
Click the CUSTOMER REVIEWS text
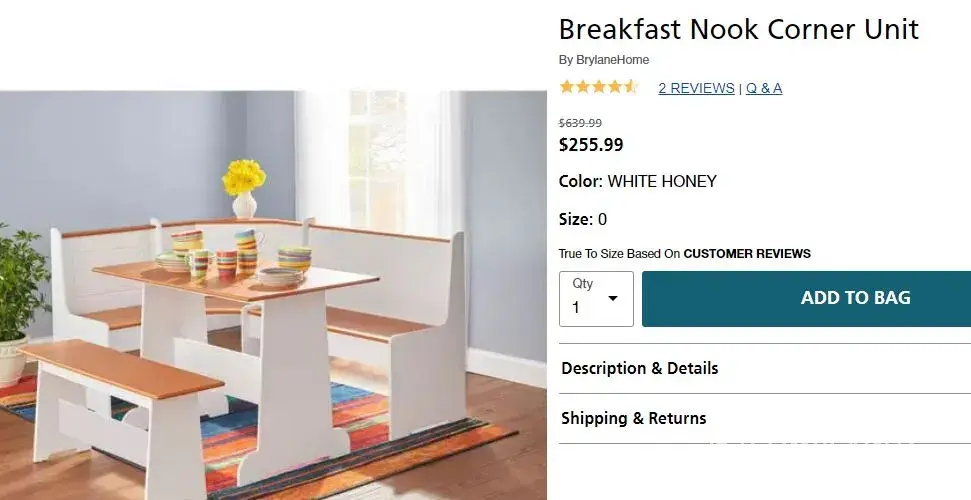[x=747, y=254]
